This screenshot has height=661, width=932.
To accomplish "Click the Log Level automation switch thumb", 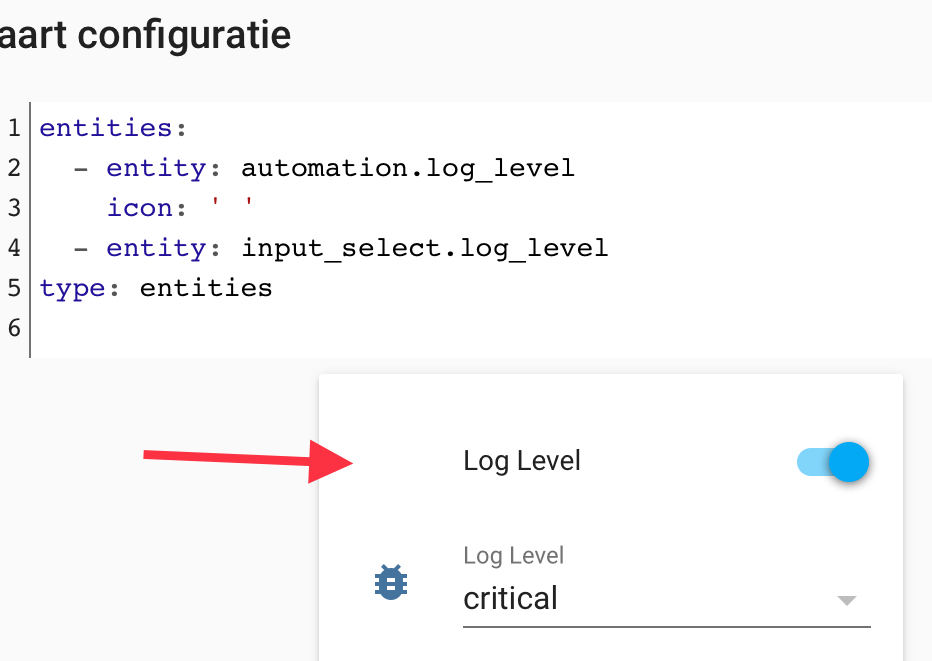I will pyautogui.click(x=849, y=462).
